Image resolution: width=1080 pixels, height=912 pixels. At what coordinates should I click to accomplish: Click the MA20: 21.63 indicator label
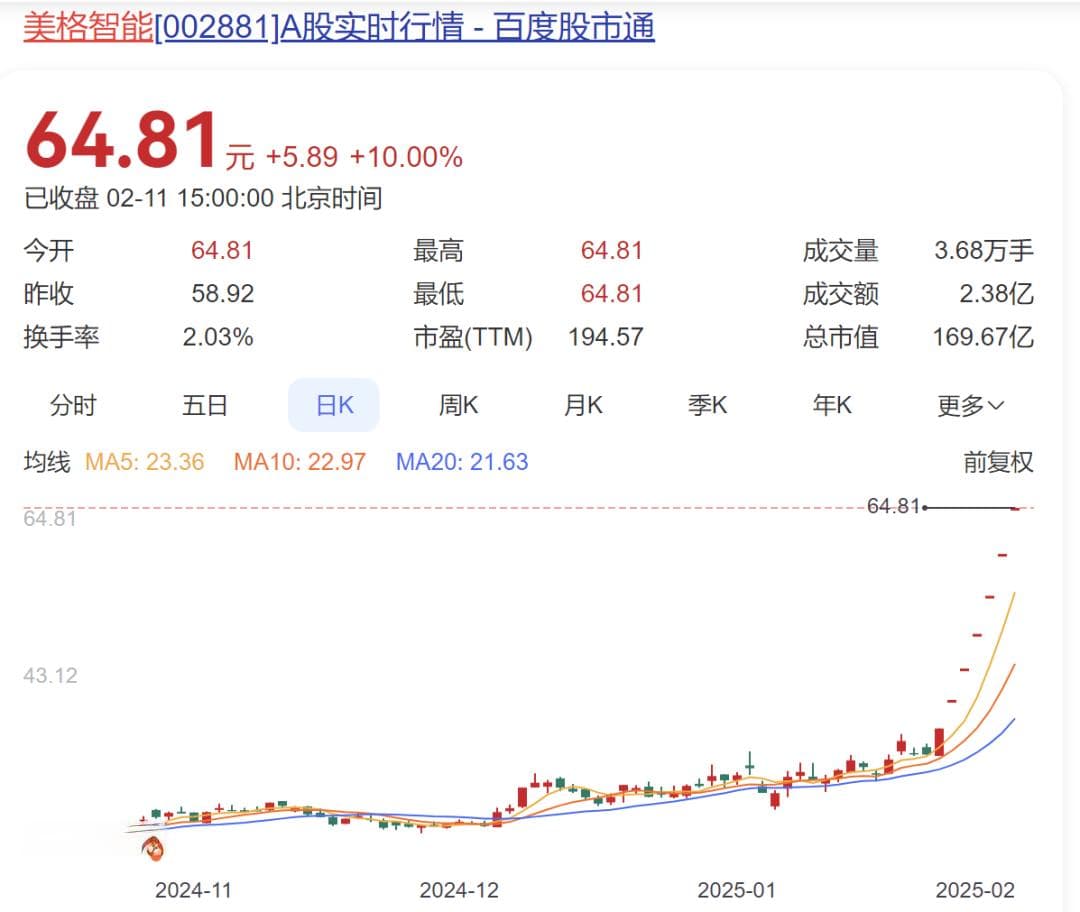tap(462, 462)
